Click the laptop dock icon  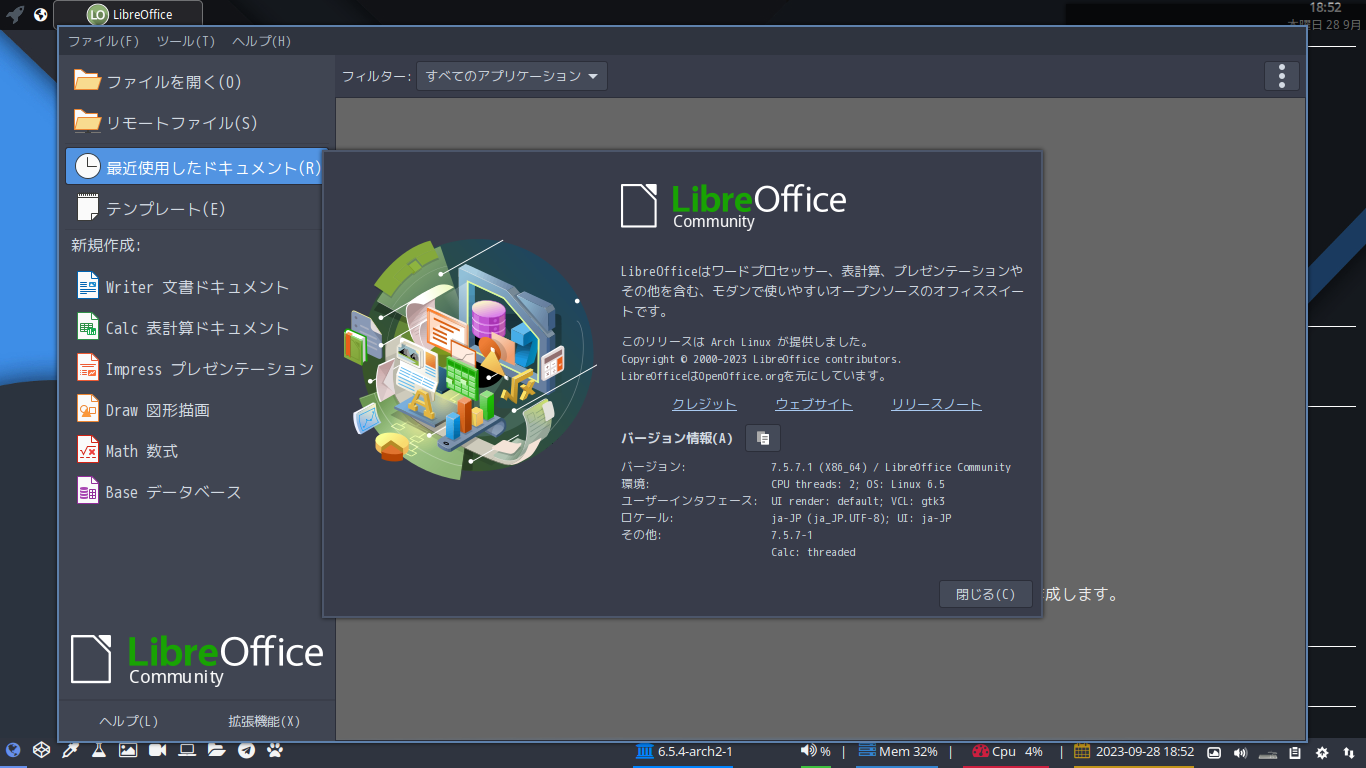(187, 750)
